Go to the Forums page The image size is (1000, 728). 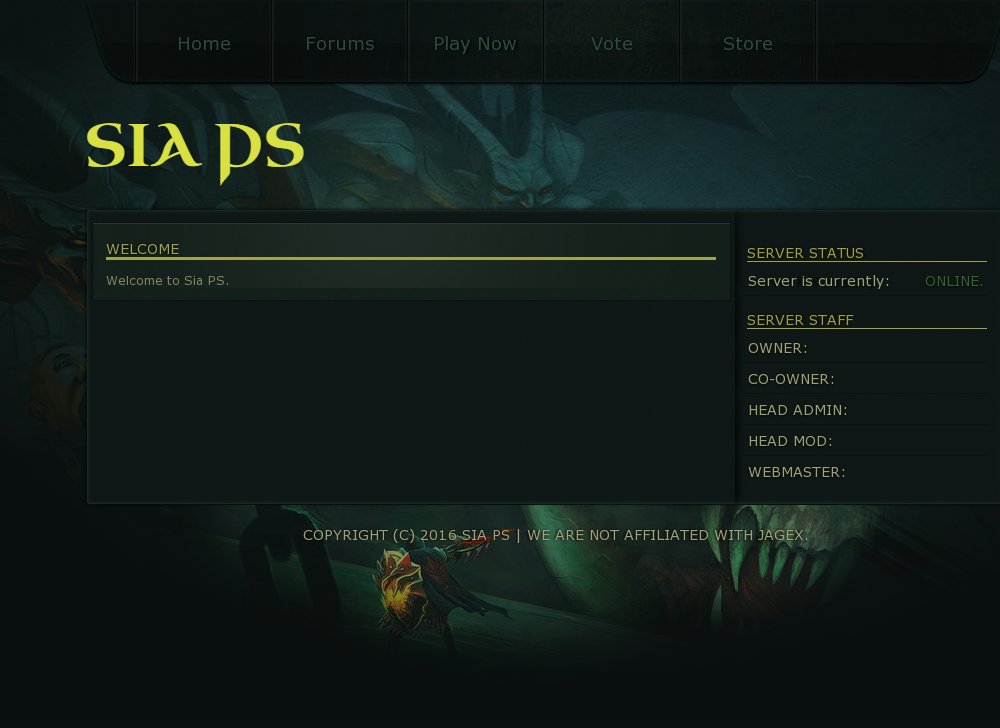(340, 43)
